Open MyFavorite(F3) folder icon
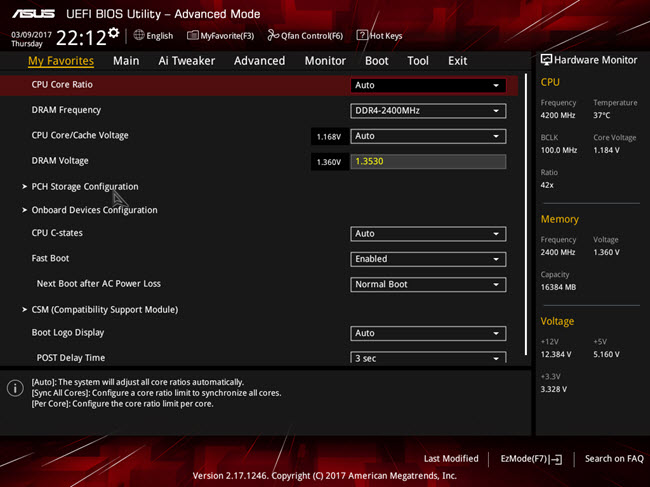This screenshot has width=650, height=487. [192, 35]
